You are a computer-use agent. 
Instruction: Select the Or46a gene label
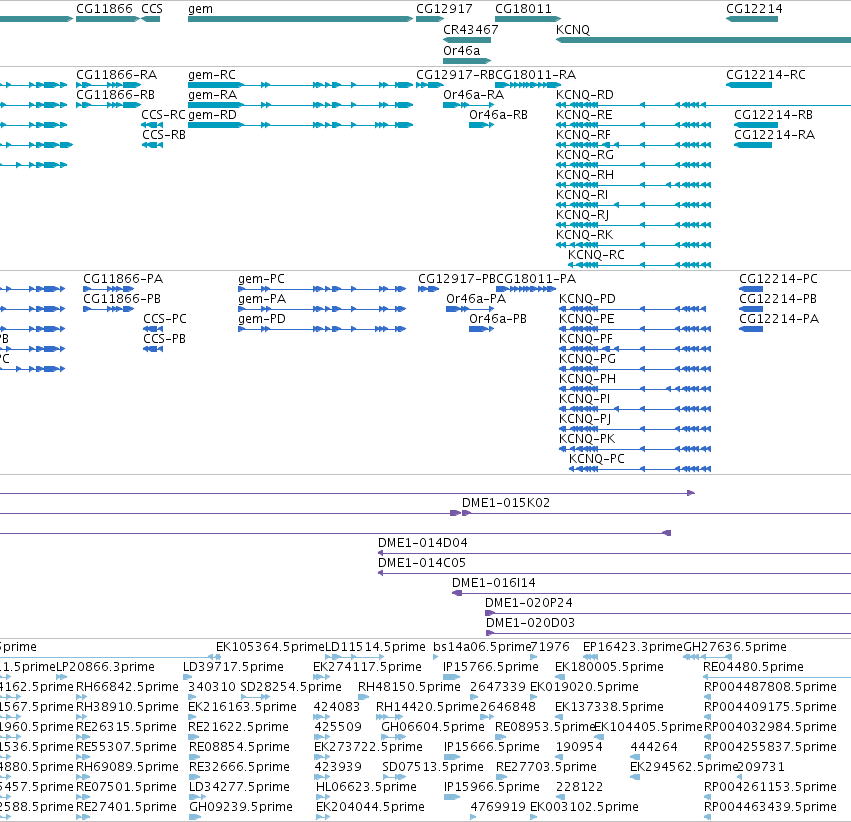pyautogui.click(x=461, y=50)
